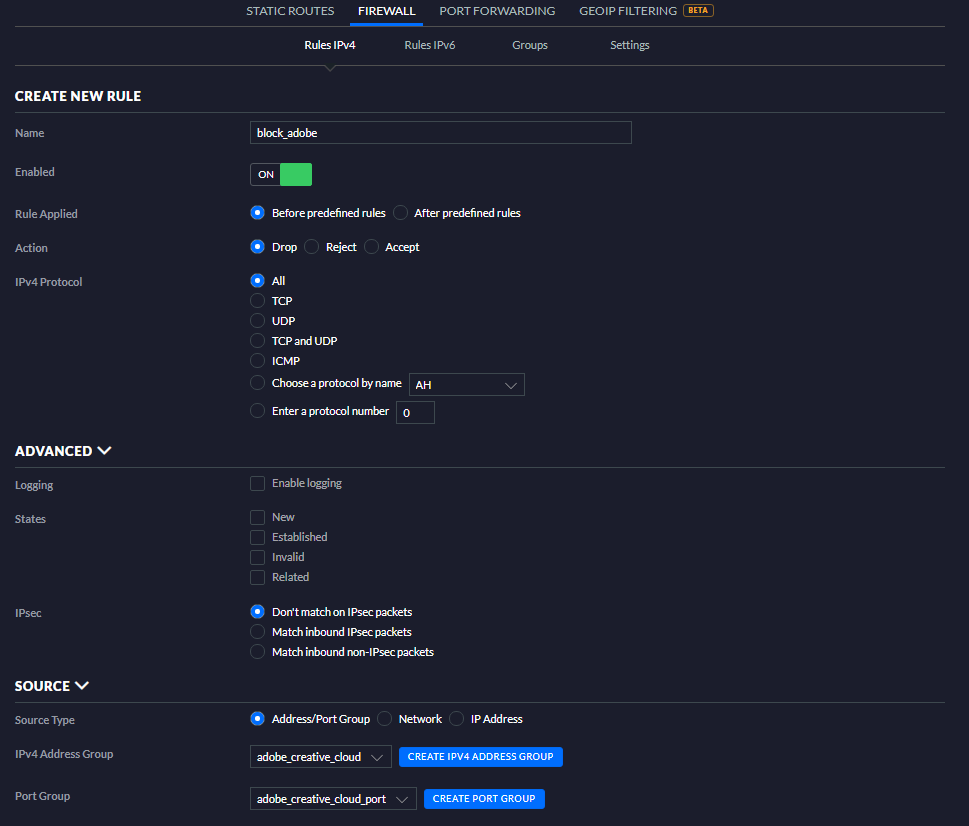
Task: Select IP Address source type
Action: tap(457, 719)
